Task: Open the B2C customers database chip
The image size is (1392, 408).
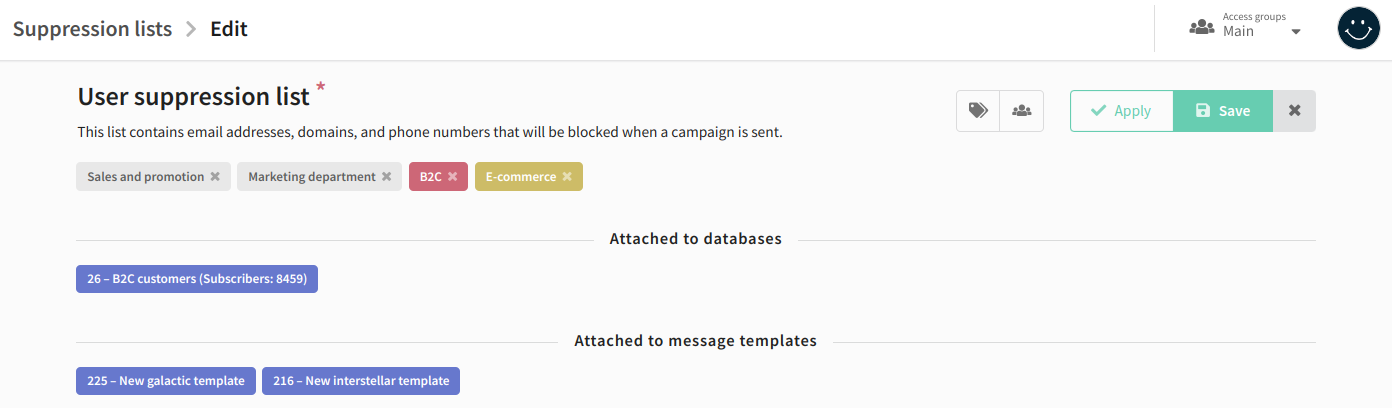Action: pyautogui.click(x=197, y=279)
